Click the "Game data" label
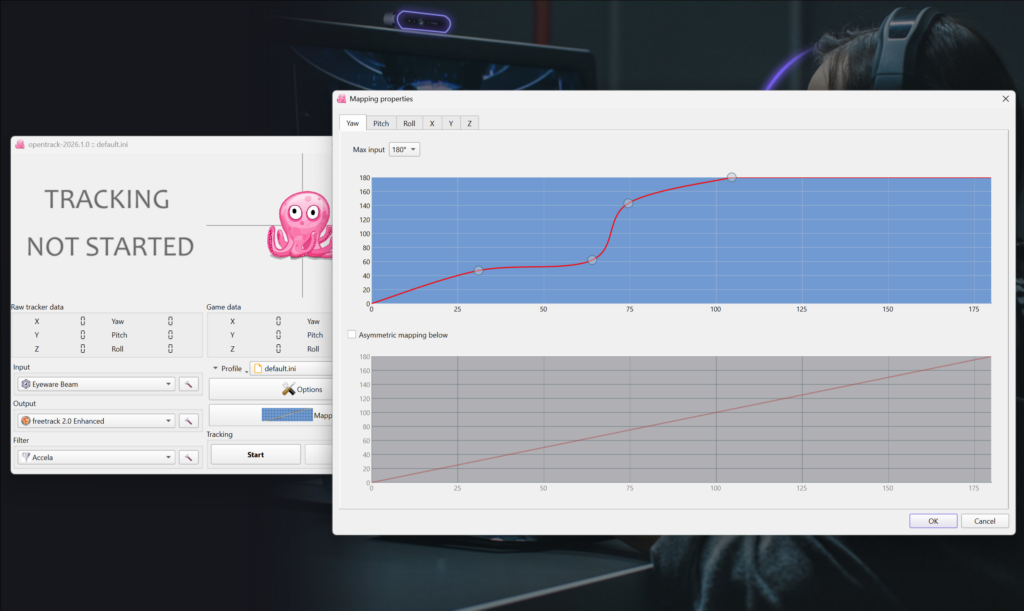 (x=223, y=307)
